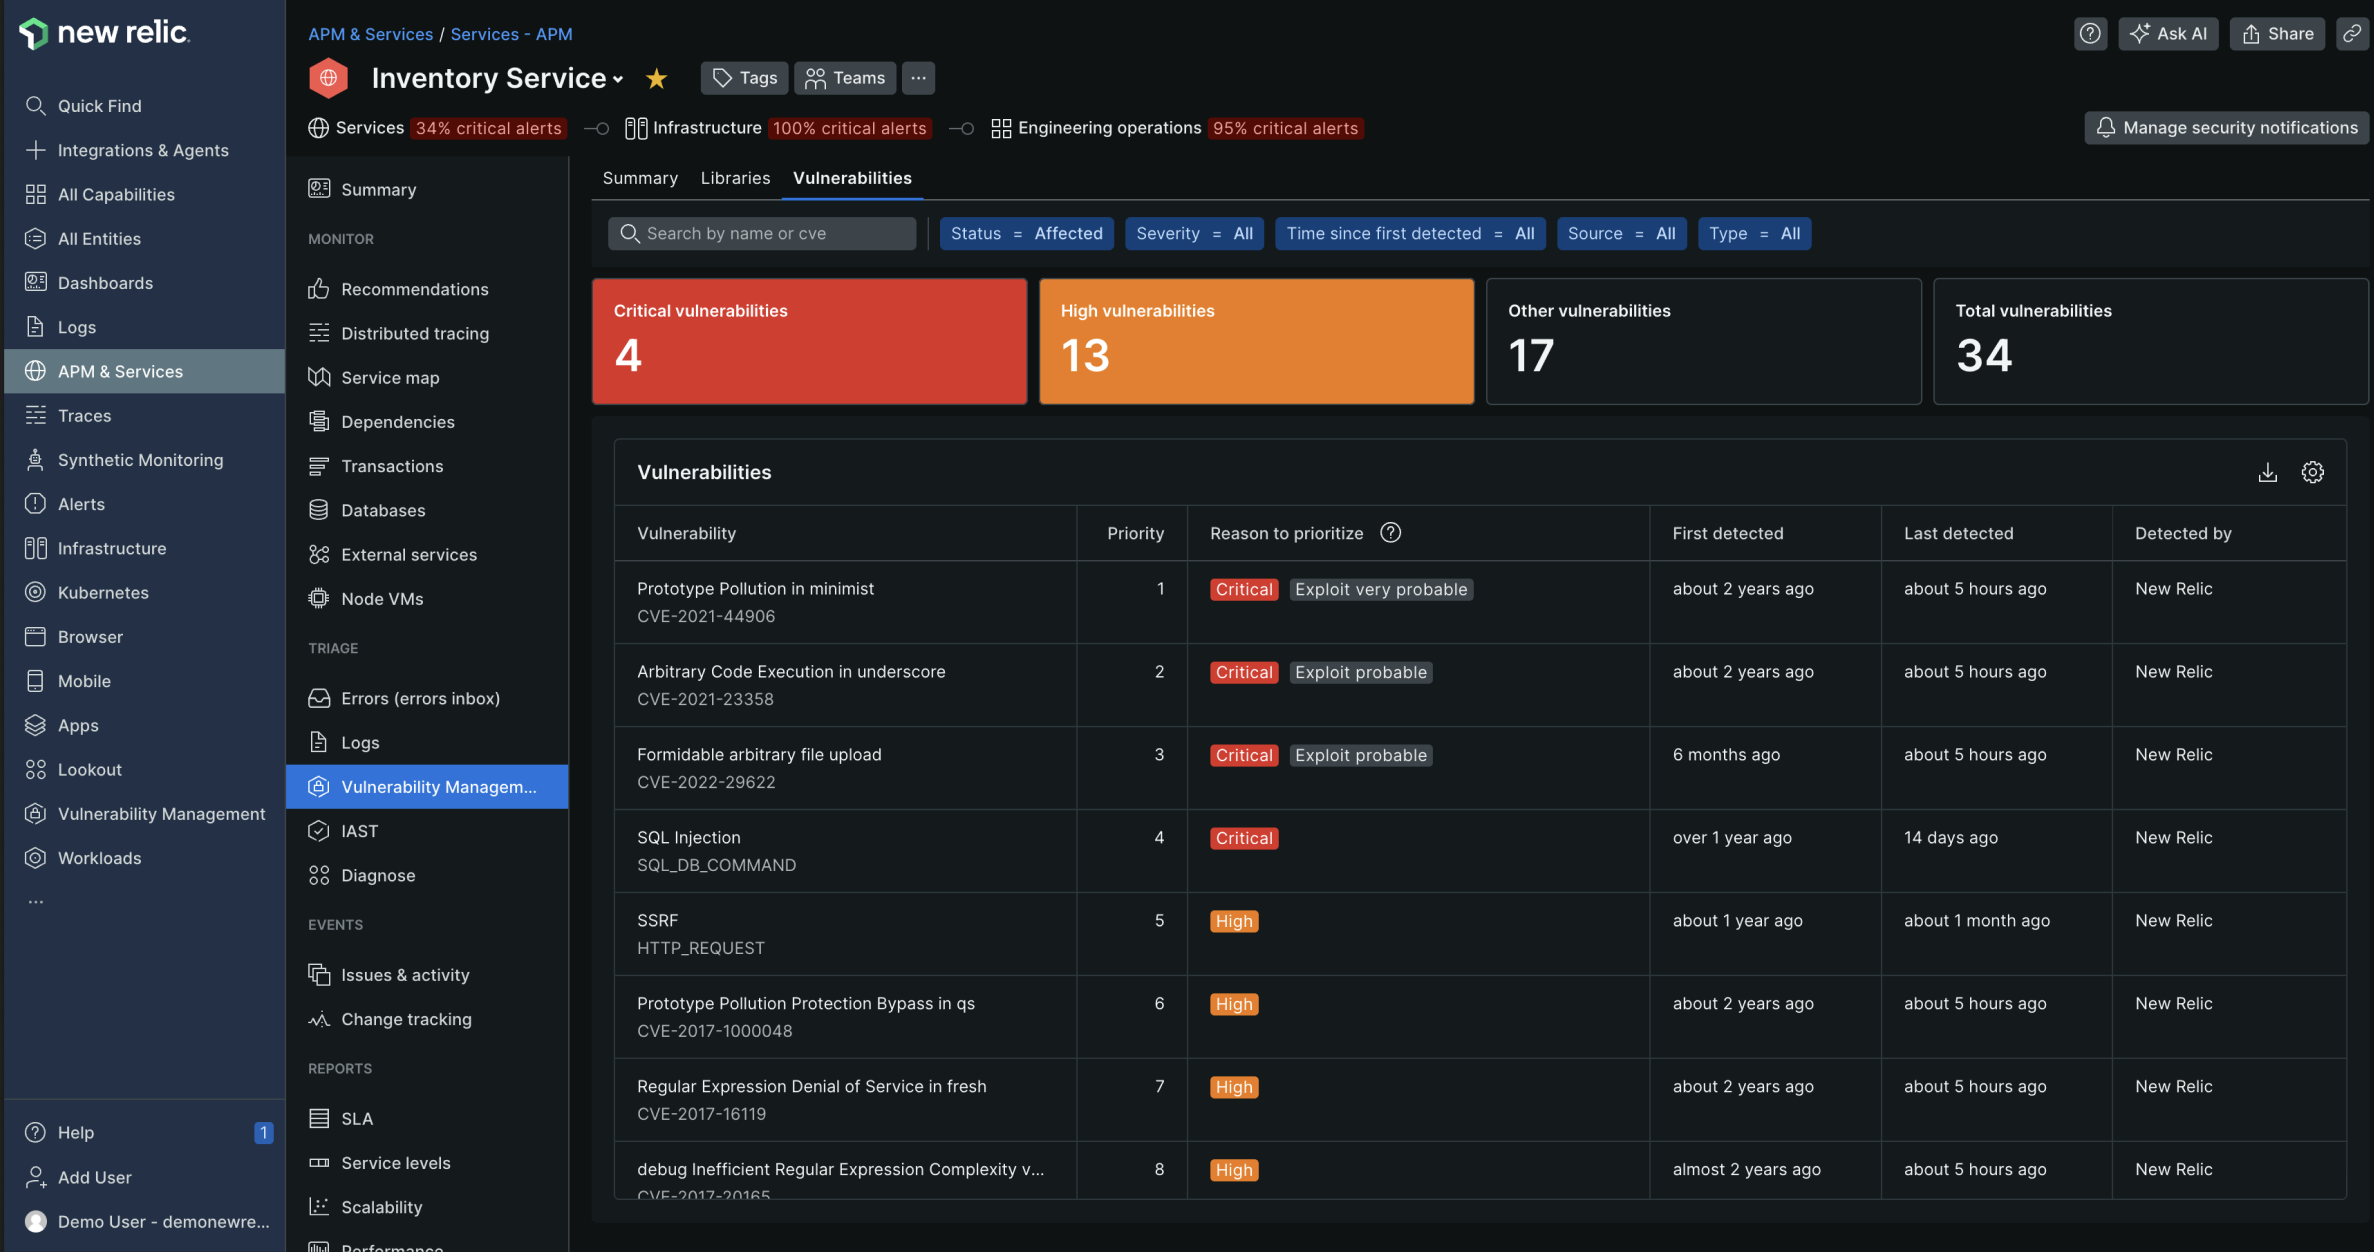This screenshot has width=2374, height=1252.
Task: Click the download icon in Vulnerabilities table
Action: 2267,471
